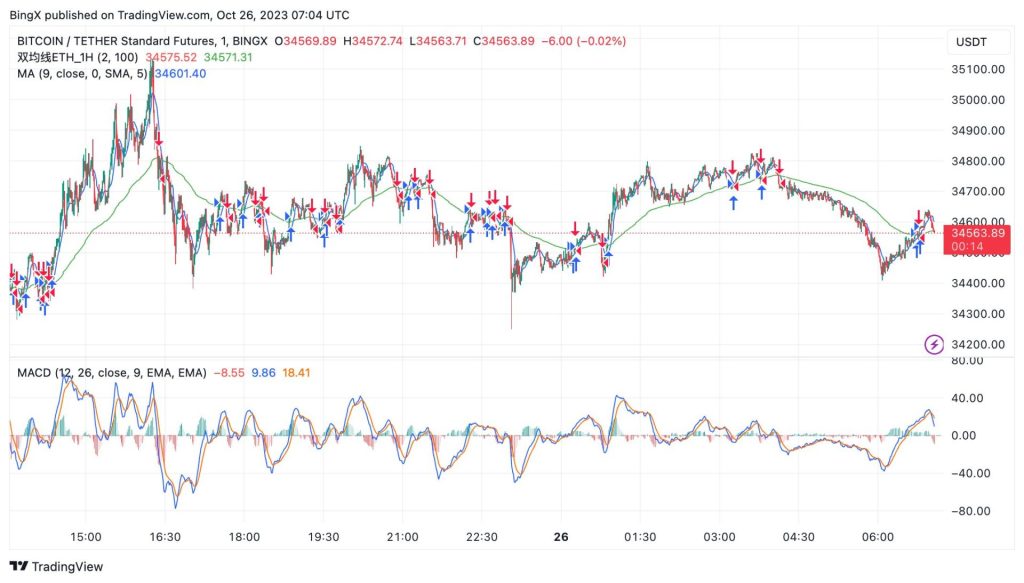Screen dimensions: 1024x583
Task: Click the blue MA value 34601.40
Action: 180,74
